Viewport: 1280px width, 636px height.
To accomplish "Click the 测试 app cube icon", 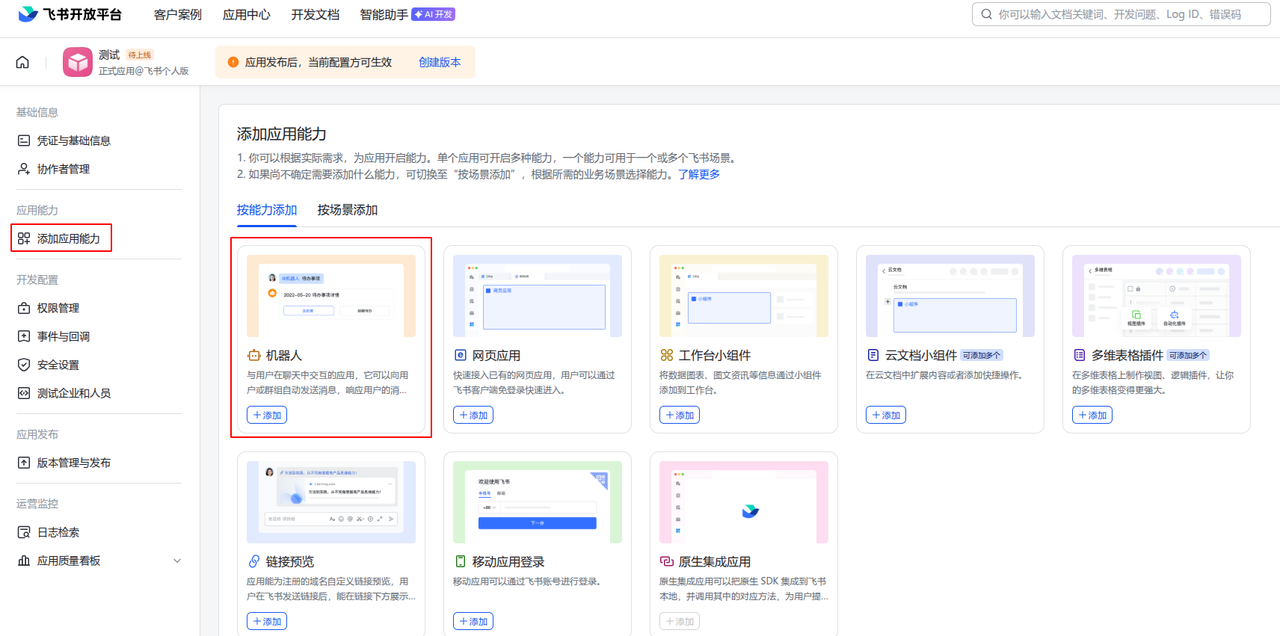I will click(78, 61).
